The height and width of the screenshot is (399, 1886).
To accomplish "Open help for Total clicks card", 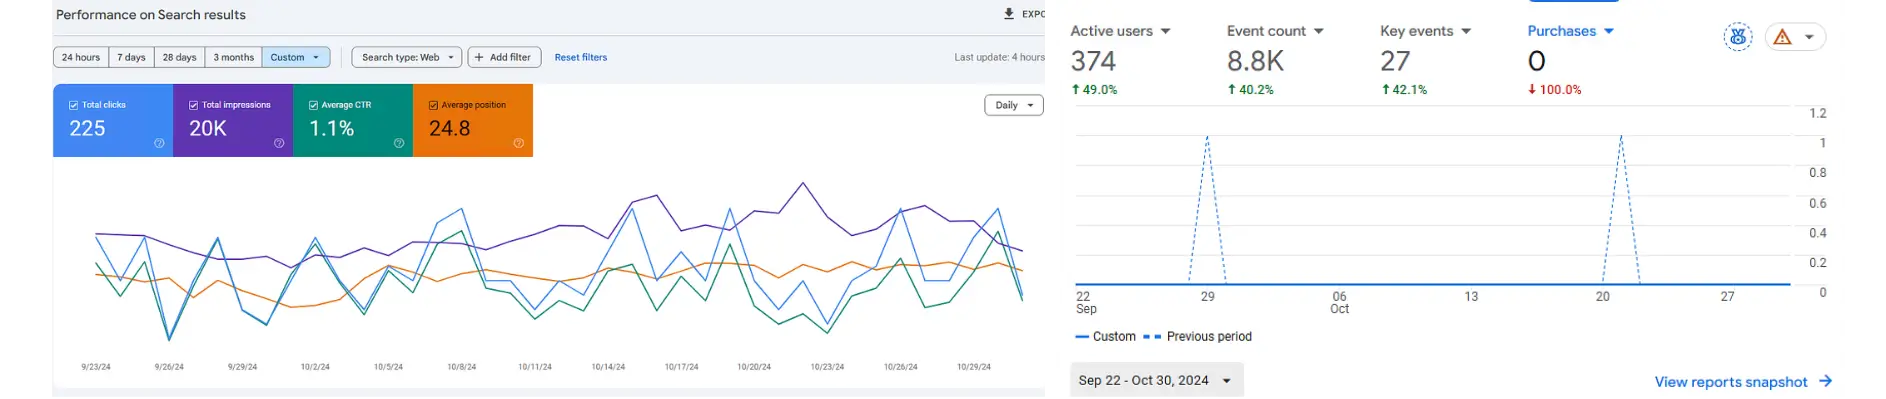I will [159, 143].
